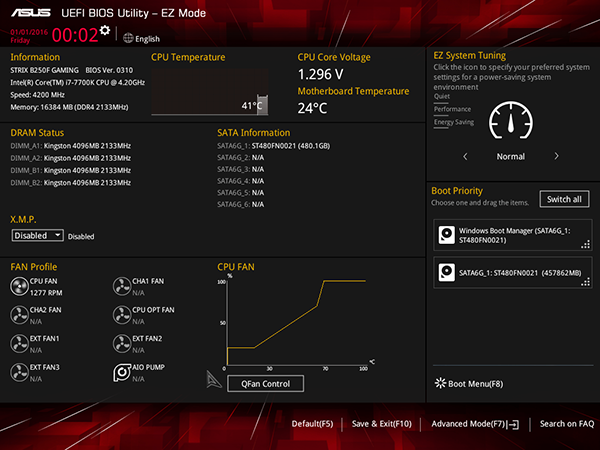The height and width of the screenshot is (450, 600).
Task: Change language from English
Action: (x=147, y=39)
